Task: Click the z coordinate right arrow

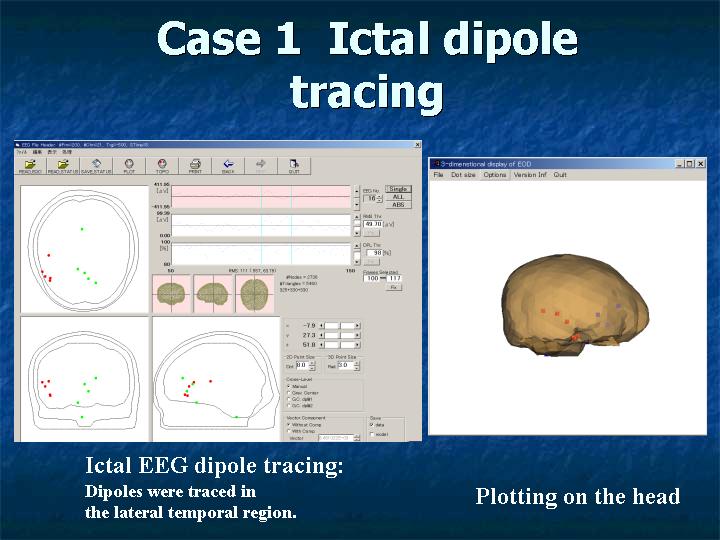Action: point(357,345)
